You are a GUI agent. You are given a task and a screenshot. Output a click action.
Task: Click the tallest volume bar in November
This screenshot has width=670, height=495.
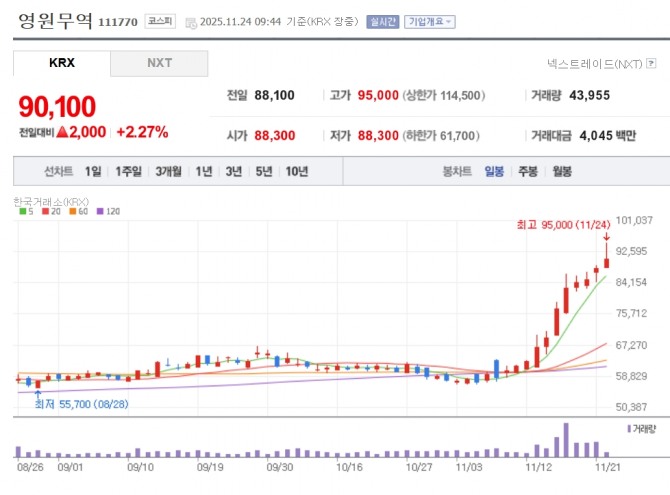pos(566,440)
